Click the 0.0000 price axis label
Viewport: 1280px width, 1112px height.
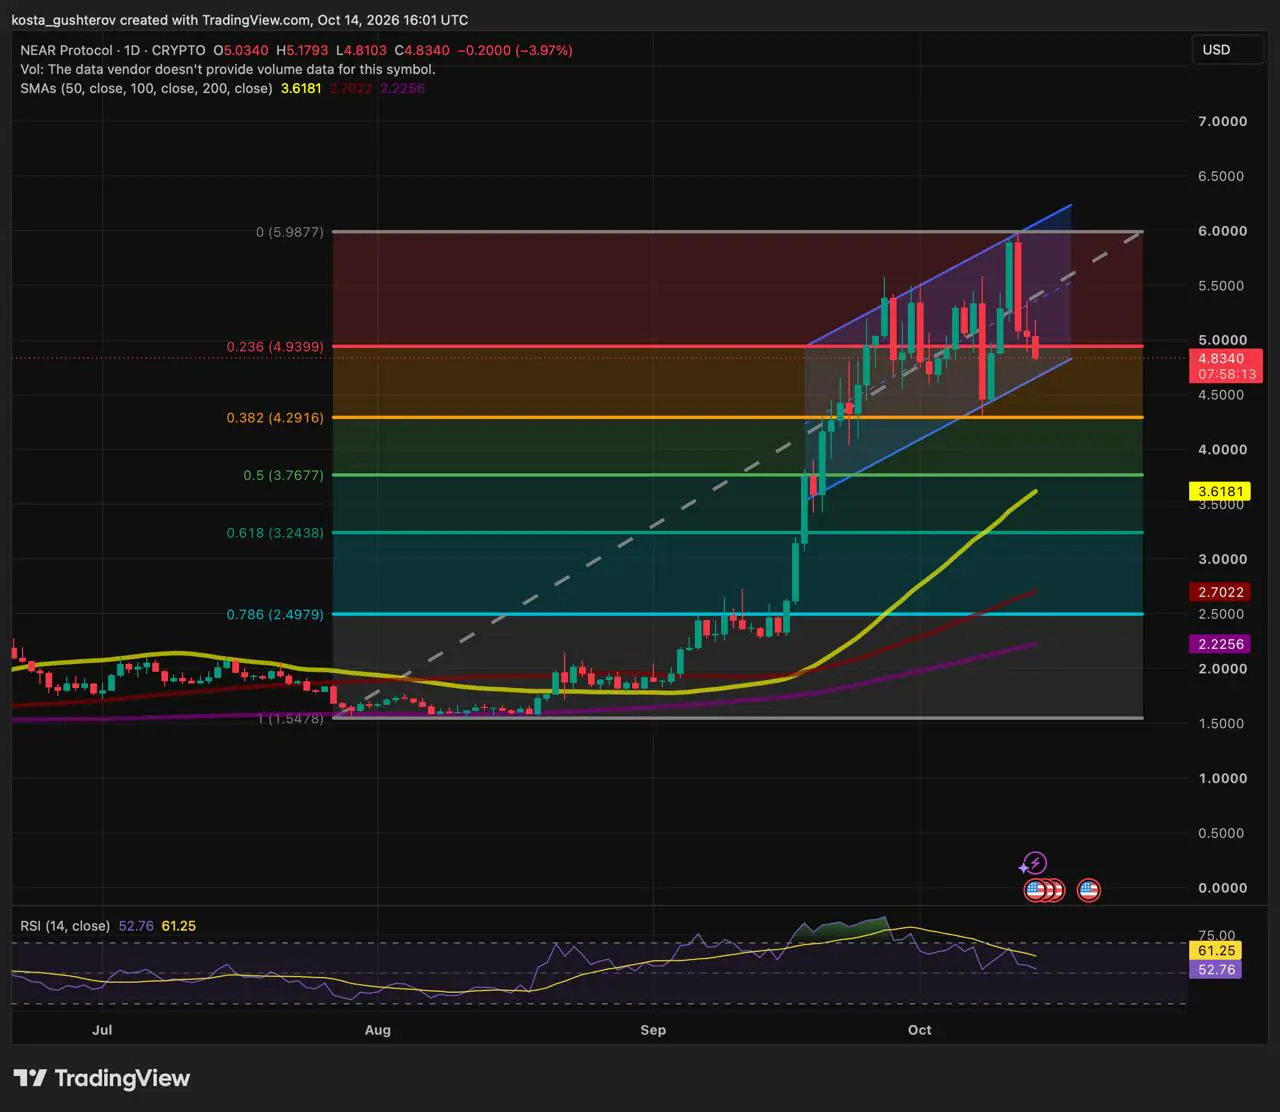pyautogui.click(x=1223, y=888)
